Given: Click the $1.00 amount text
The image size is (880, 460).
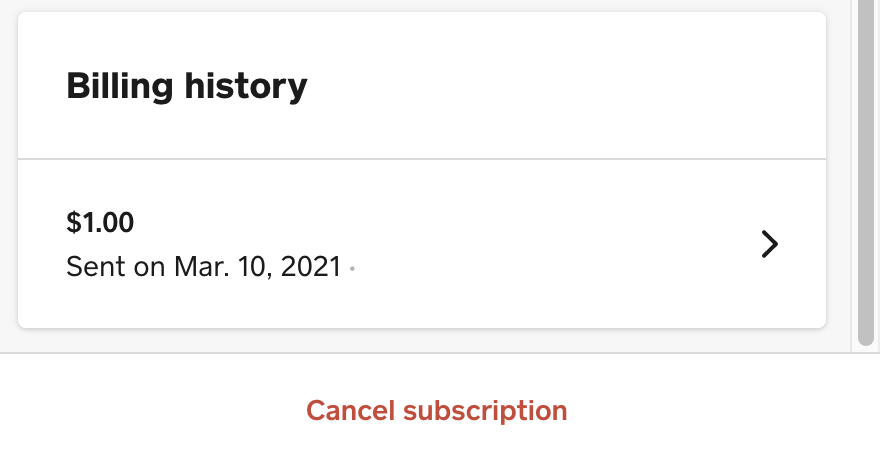Looking at the screenshot, I should point(100,222).
